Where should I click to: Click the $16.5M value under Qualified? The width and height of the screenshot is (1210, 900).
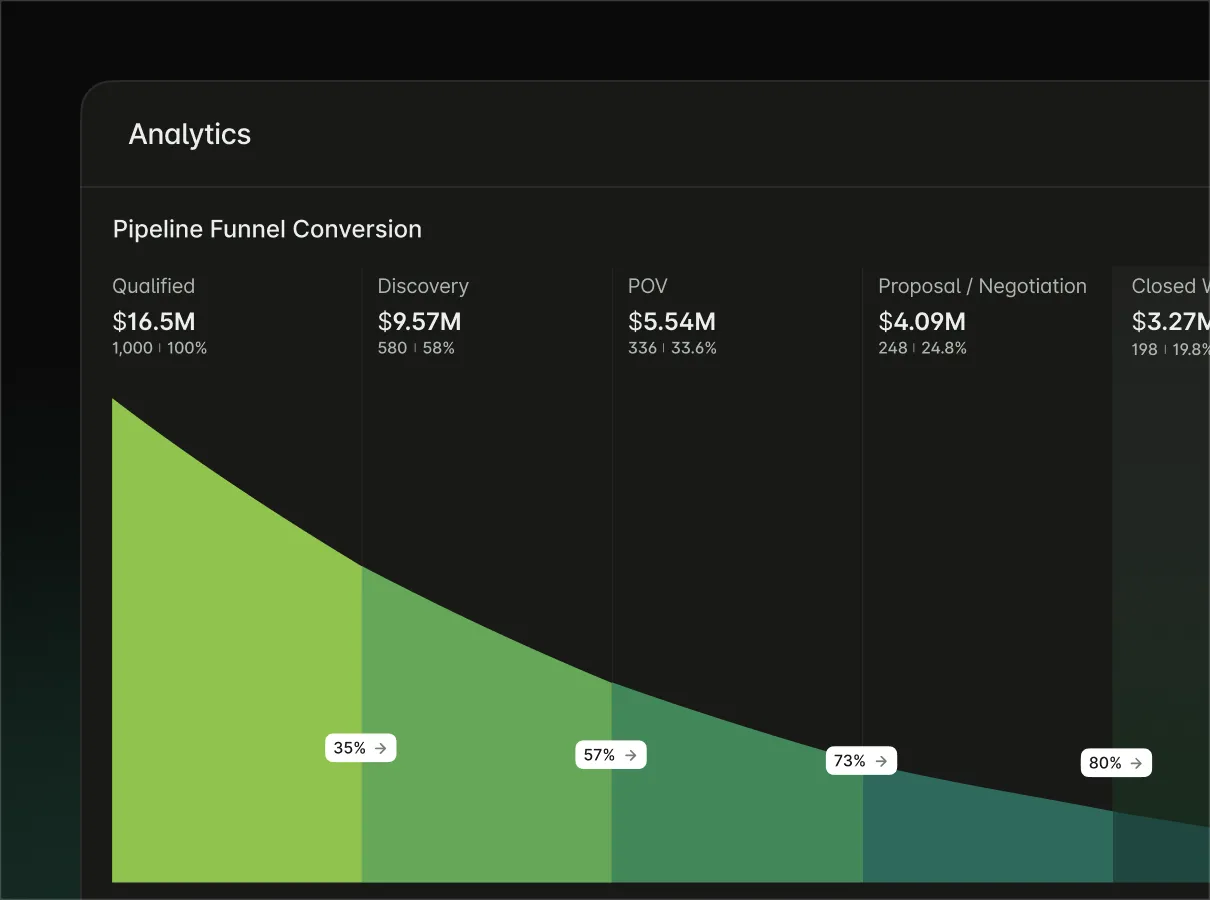pos(154,321)
